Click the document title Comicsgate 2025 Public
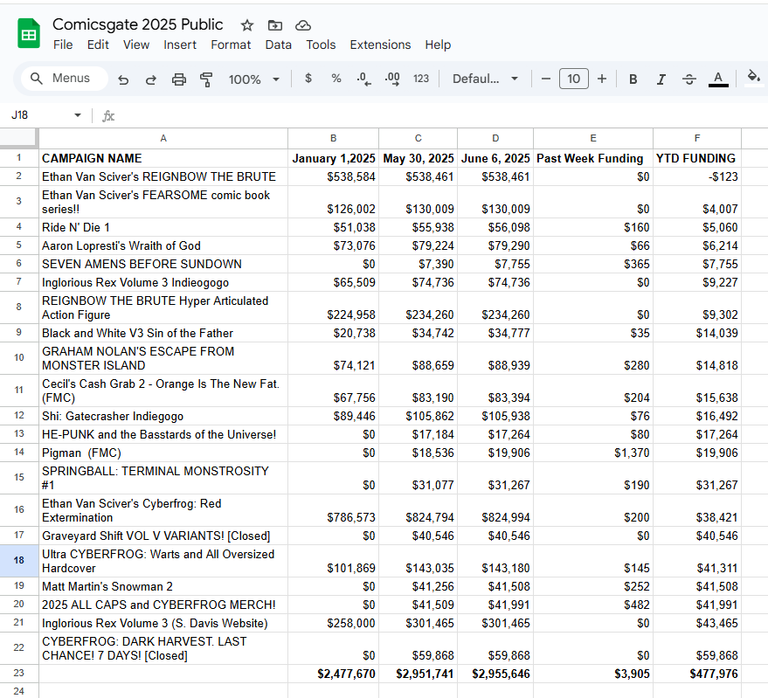The image size is (768, 698). 138,24
